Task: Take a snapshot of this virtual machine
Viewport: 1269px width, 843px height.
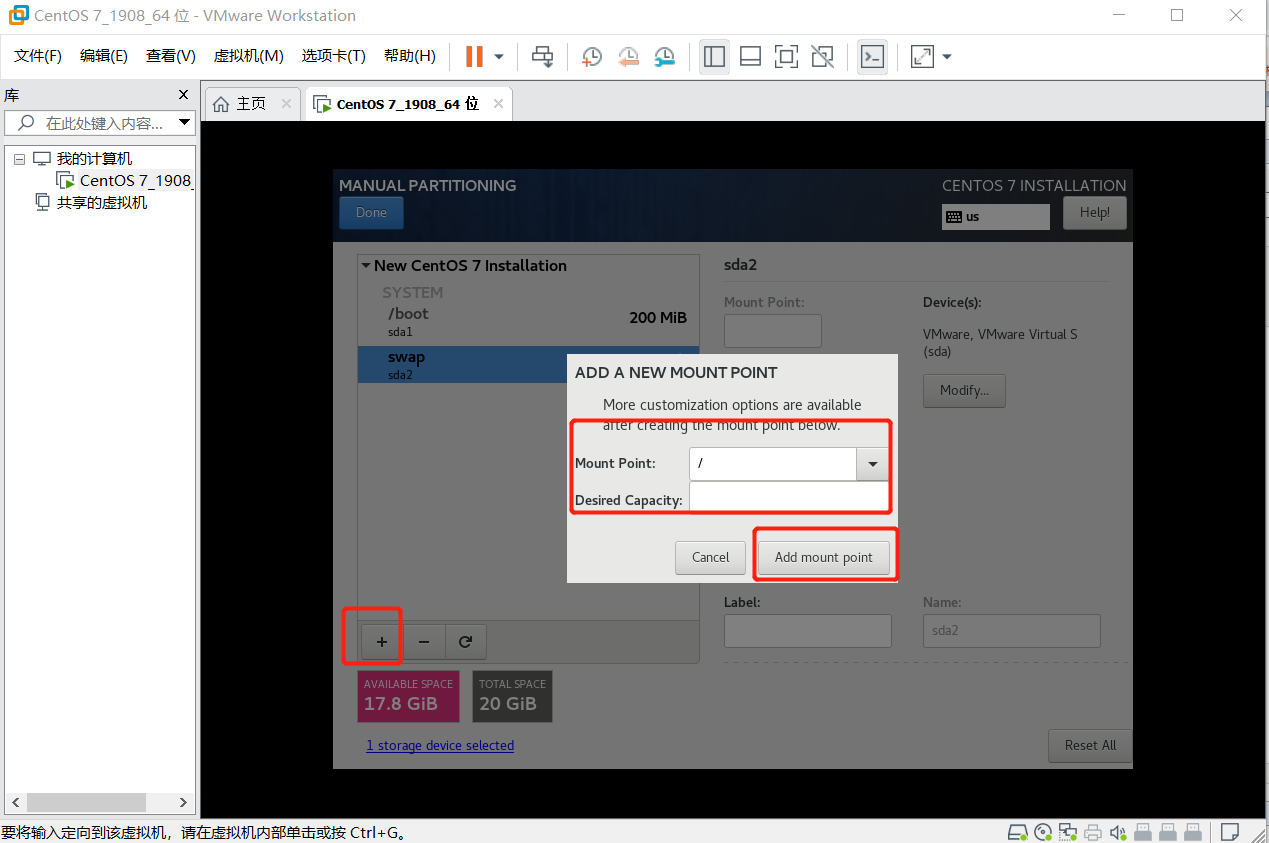Action: [x=592, y=57]
